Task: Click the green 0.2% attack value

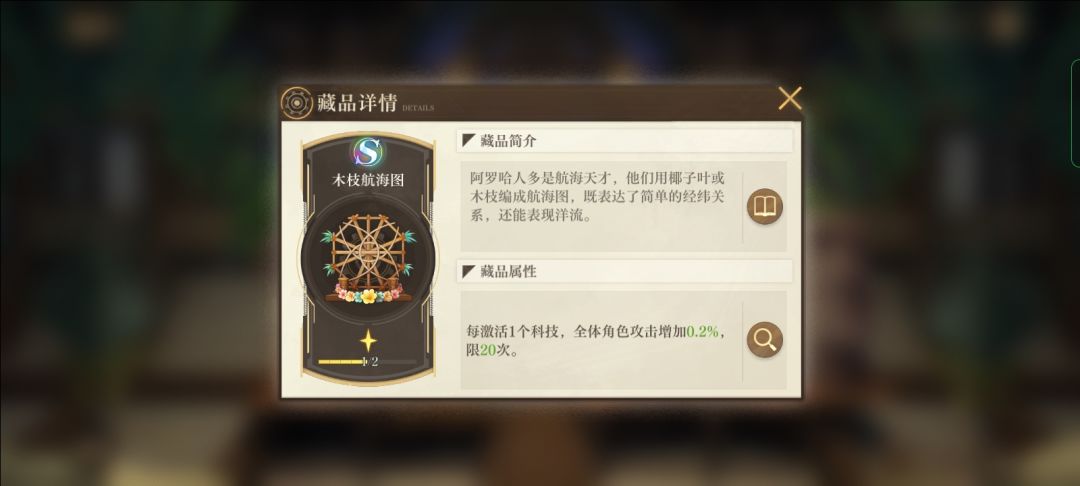Action: coord(703,332)
